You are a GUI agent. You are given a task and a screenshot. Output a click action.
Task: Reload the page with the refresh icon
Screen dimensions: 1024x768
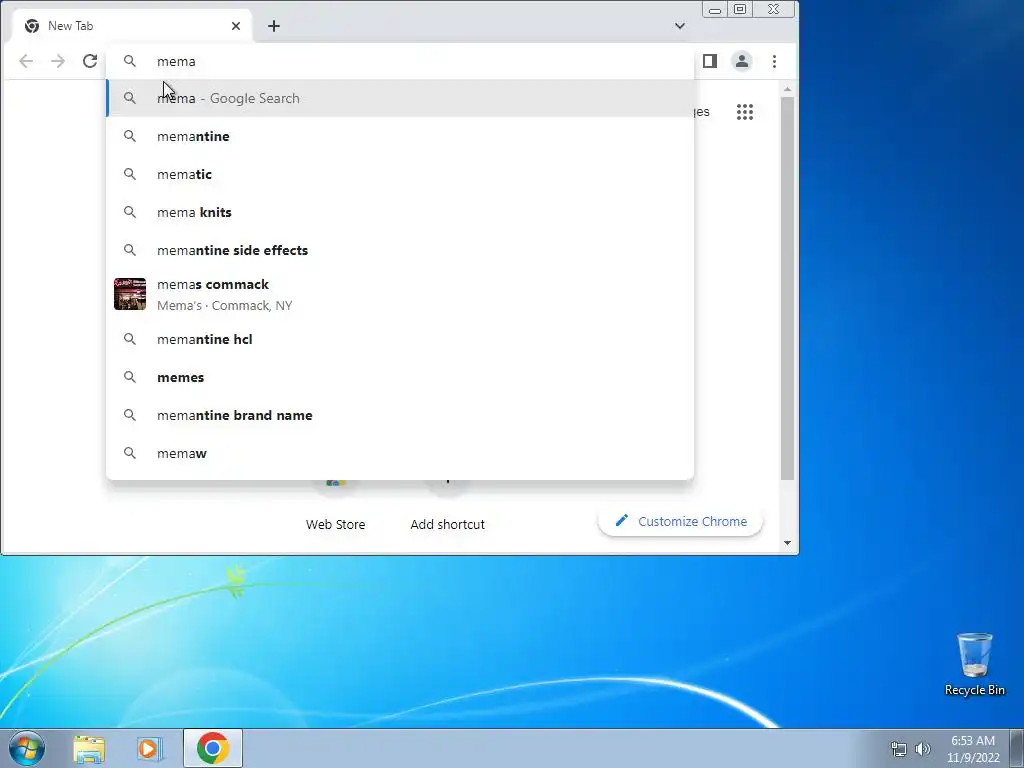[x=90, y=61]
